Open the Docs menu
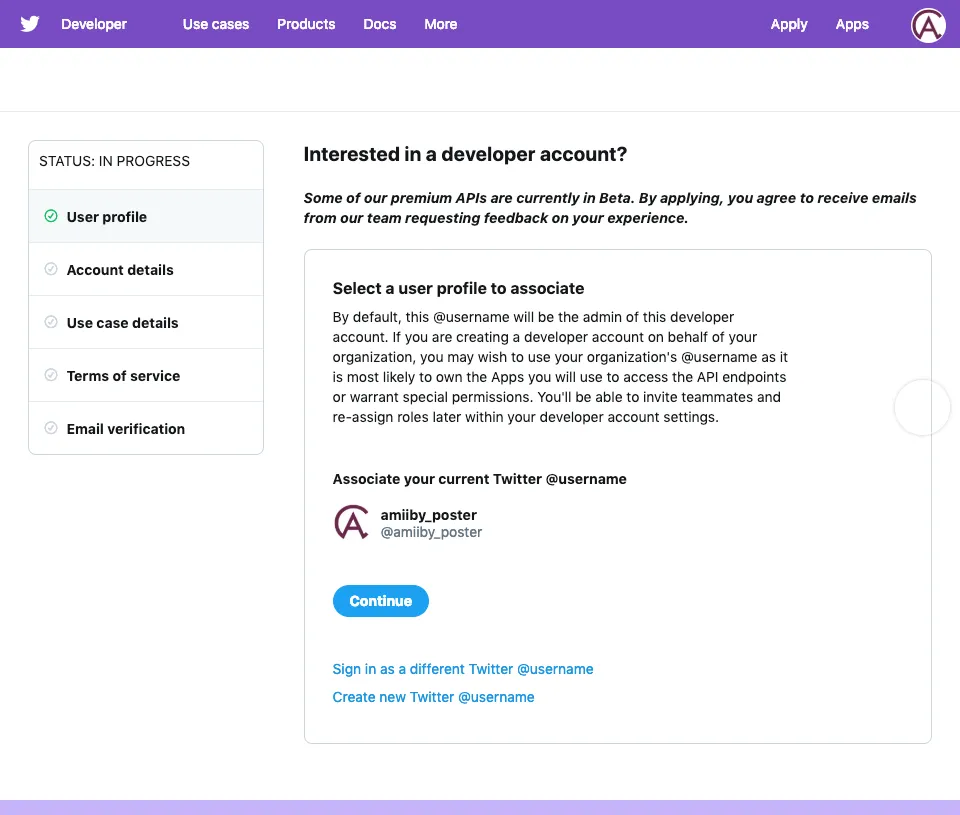 (380, 24)
